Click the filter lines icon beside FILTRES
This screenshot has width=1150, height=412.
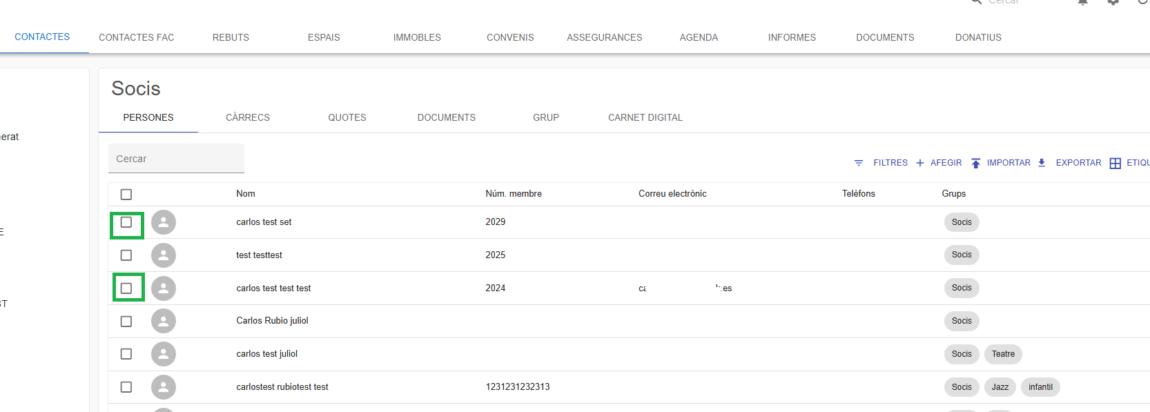tap(859, 163)
